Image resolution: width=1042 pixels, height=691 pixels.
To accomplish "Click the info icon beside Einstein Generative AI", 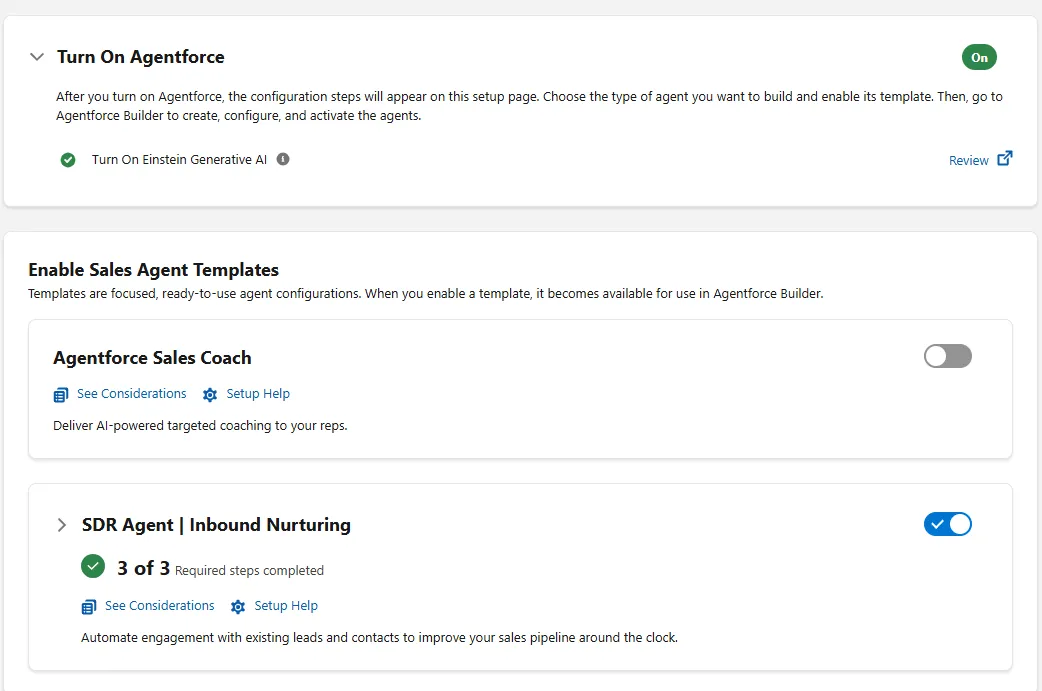I will click(x=283, y=159).
